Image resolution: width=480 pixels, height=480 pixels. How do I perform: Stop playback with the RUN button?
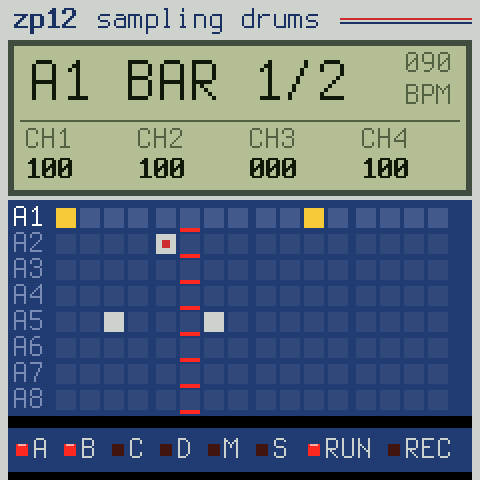tap(339, 449)
